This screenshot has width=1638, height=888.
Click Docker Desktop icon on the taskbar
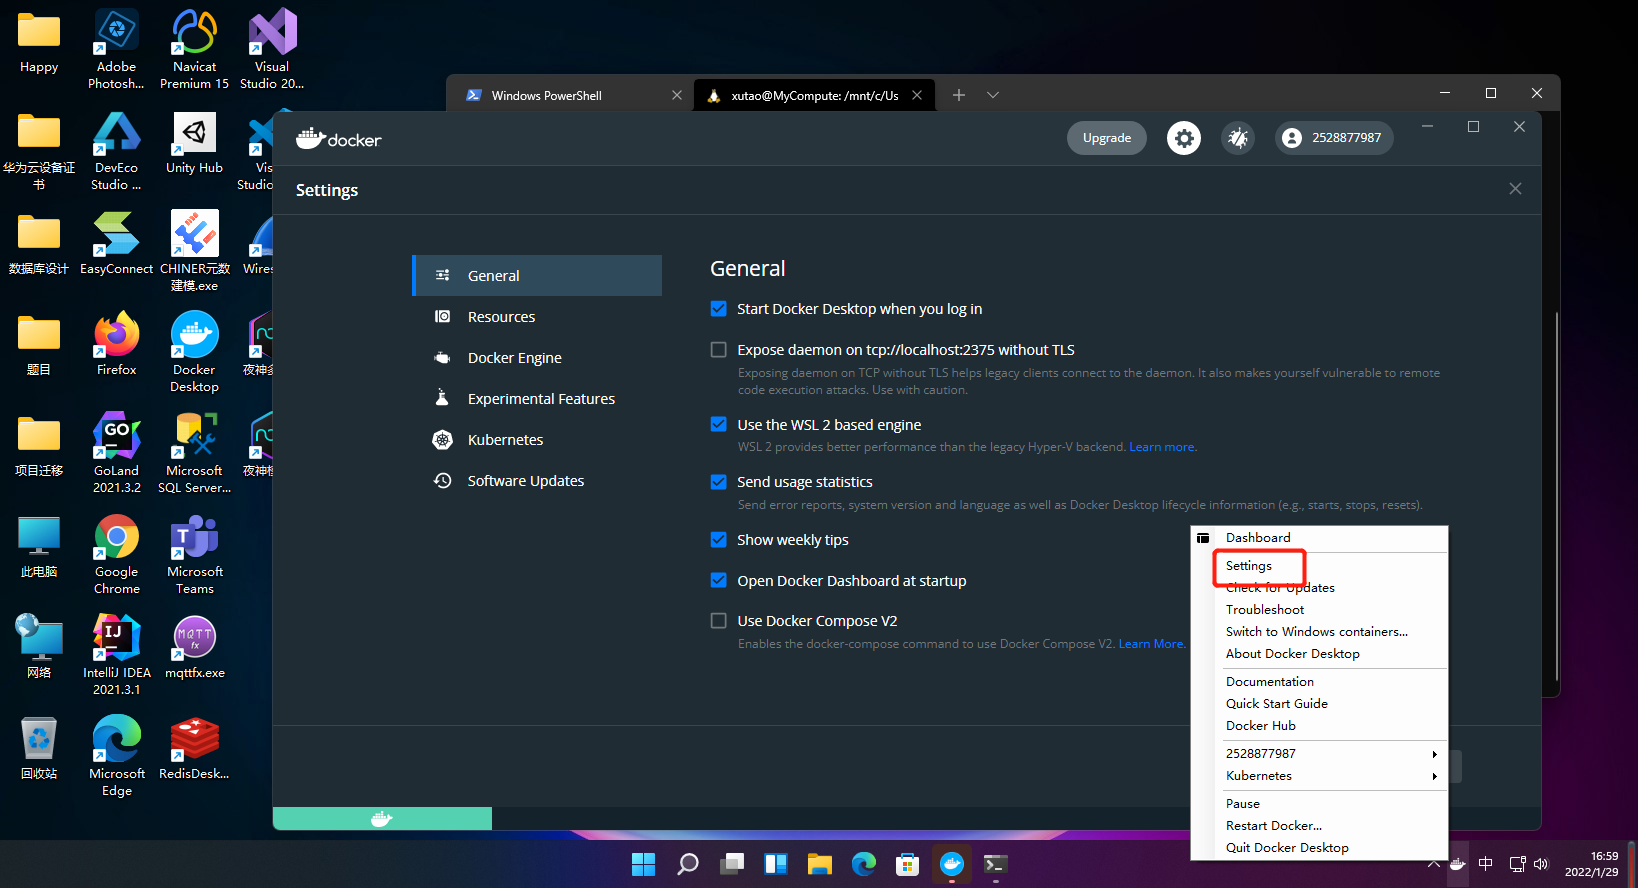[952, 864]
